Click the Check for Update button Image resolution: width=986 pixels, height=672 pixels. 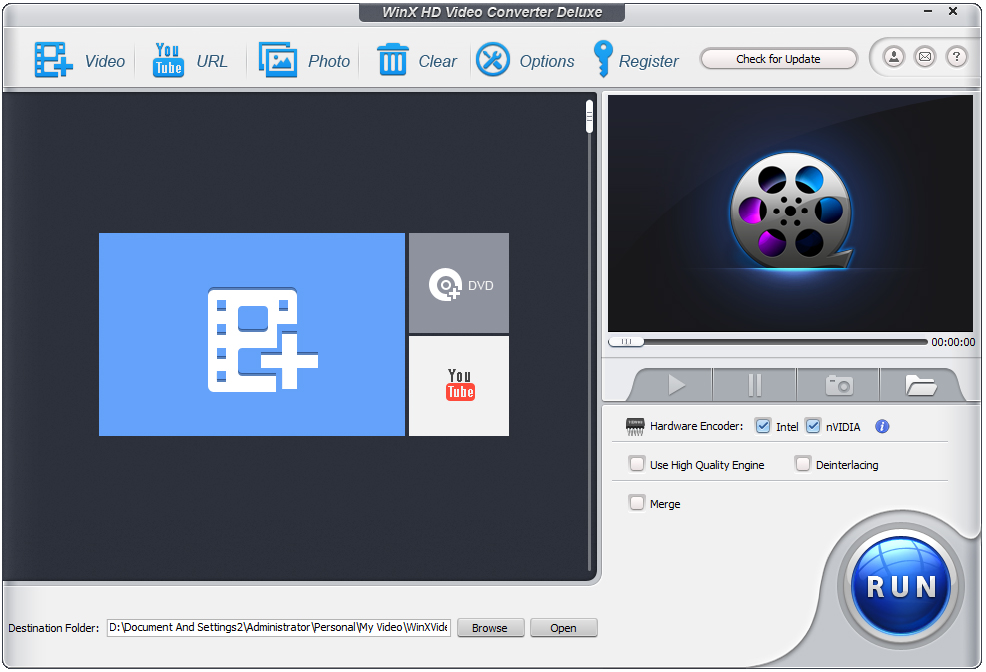(778, 58)
